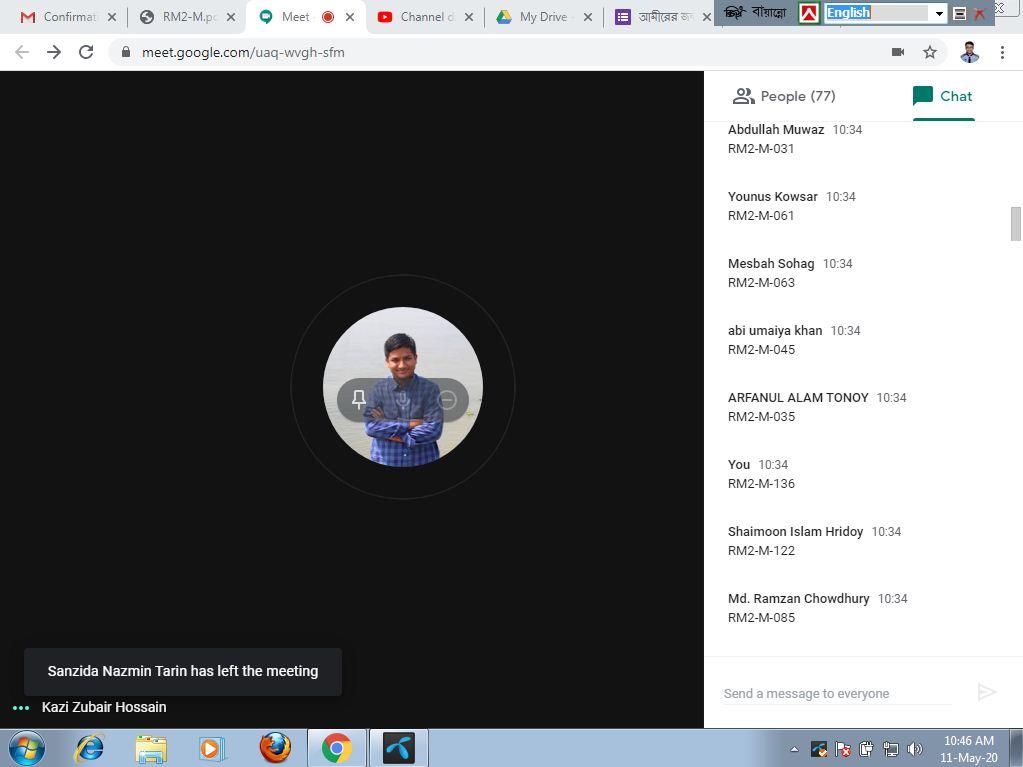Click the Kazi Zubair Hossain name label

coord(104,707)
